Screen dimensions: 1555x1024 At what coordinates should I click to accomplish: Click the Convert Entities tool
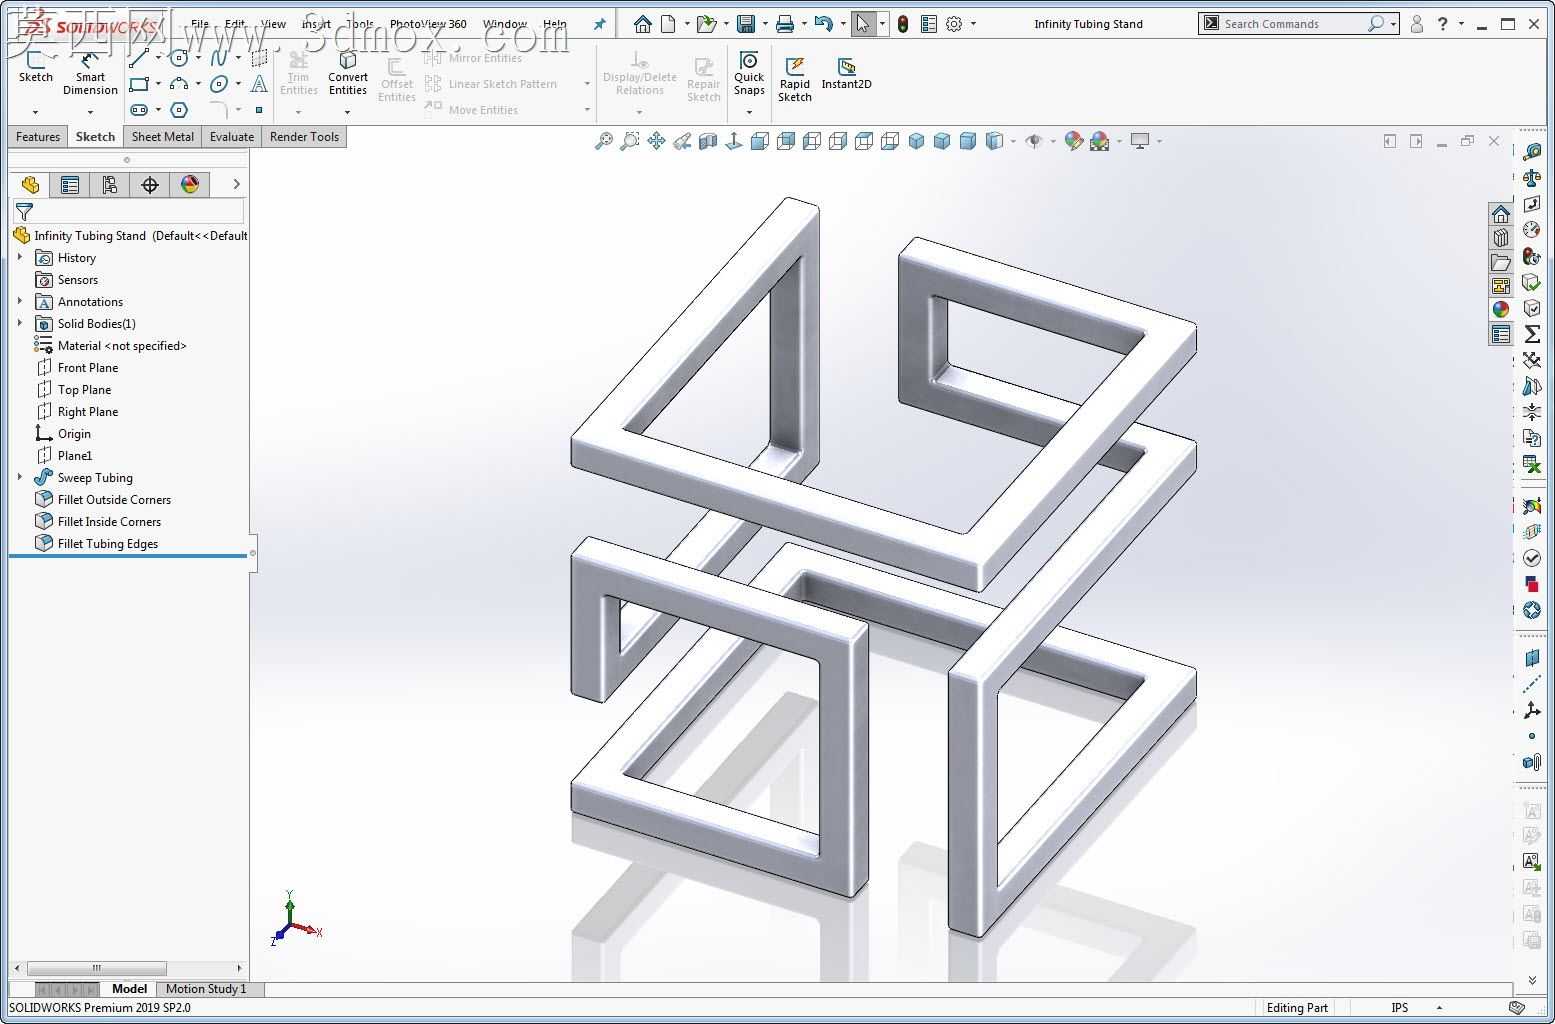pyautogui.click(x=348, y=73)
